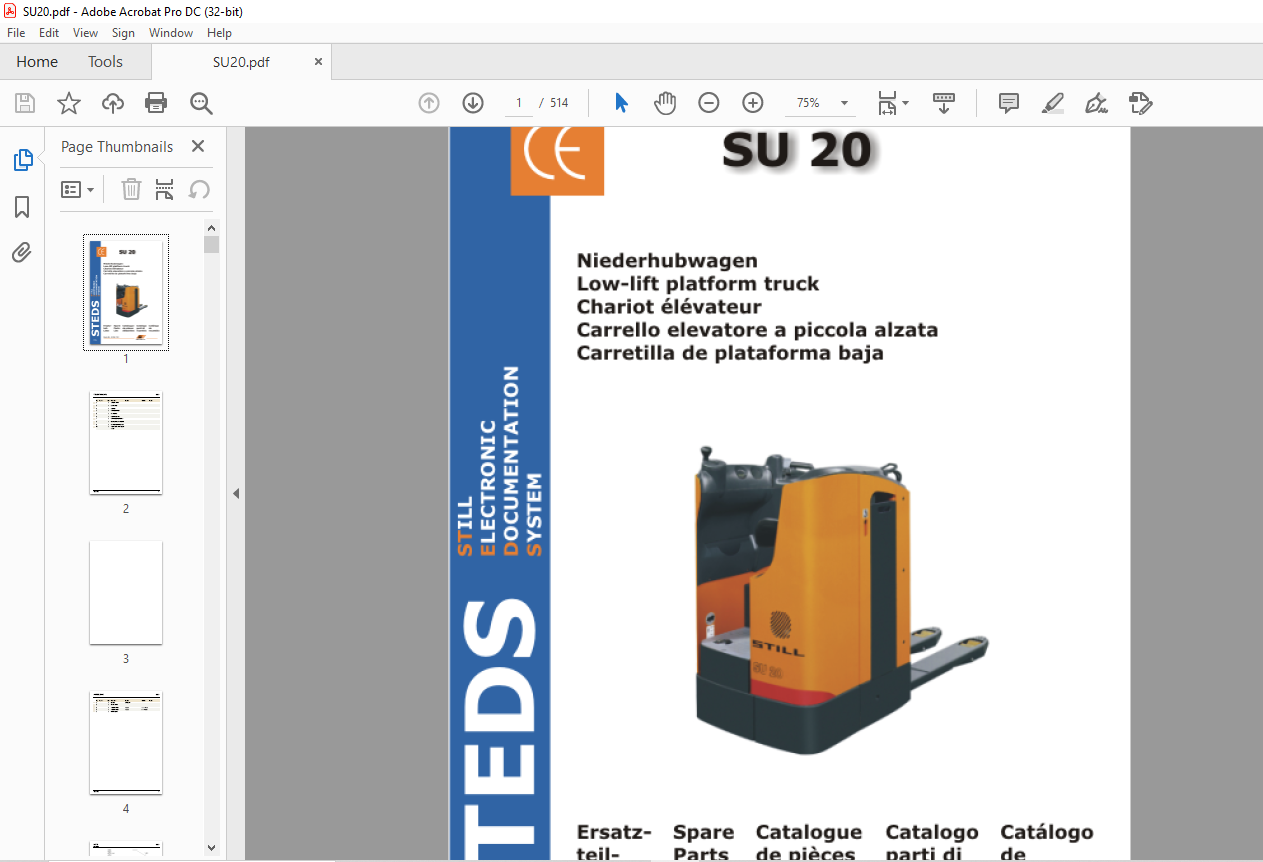Open the thumbnail options dropdown menu

coord(78,189)
